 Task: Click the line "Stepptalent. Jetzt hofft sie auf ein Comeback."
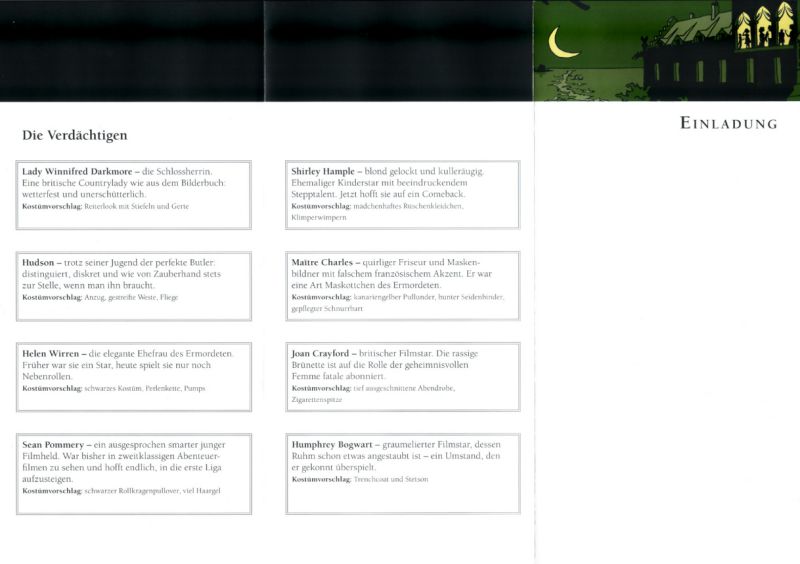379,194
